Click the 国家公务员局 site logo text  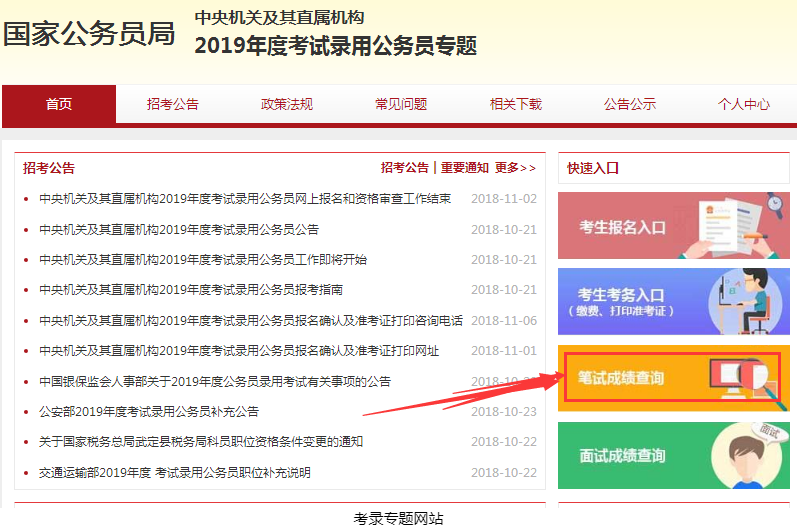click(89, 34)
